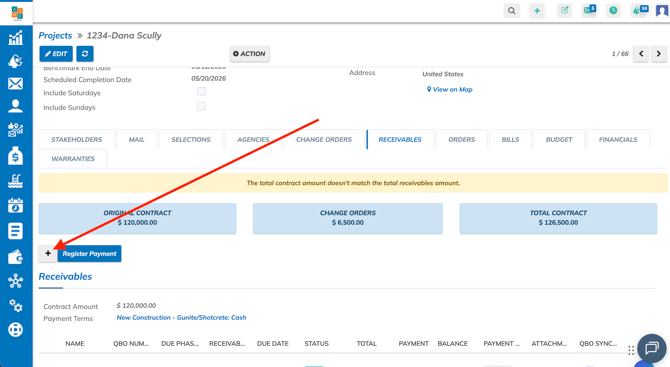Switch to the Selections tab
This screenshot has width=670, height=367.
point(191,139)
